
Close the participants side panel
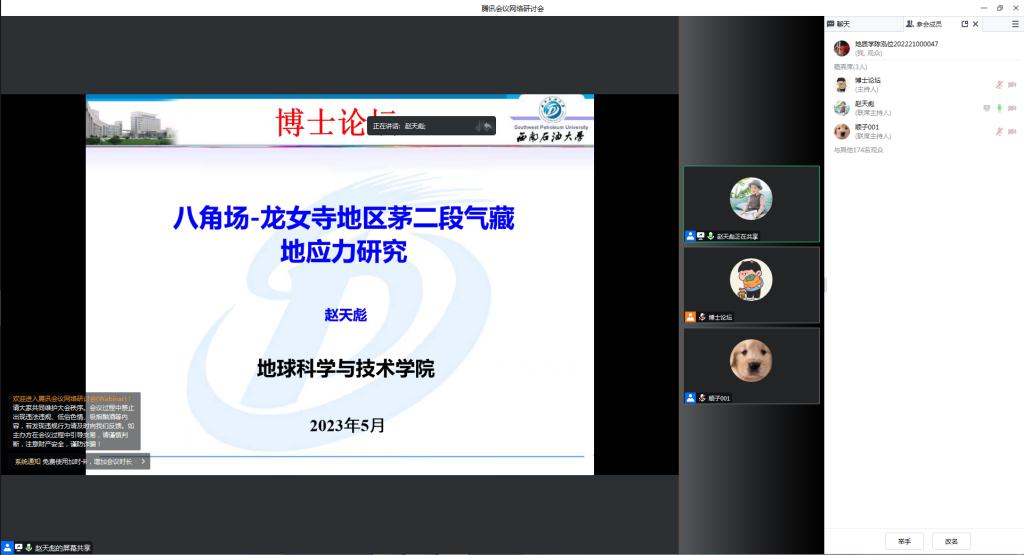(976, 24)
